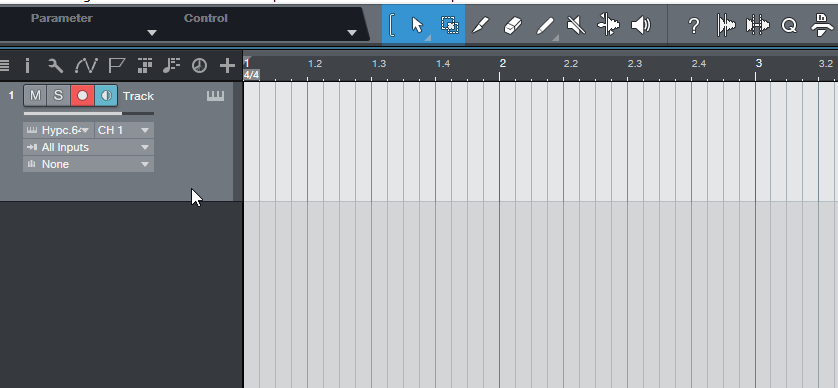Show automation curve icon

coord(86,66)
